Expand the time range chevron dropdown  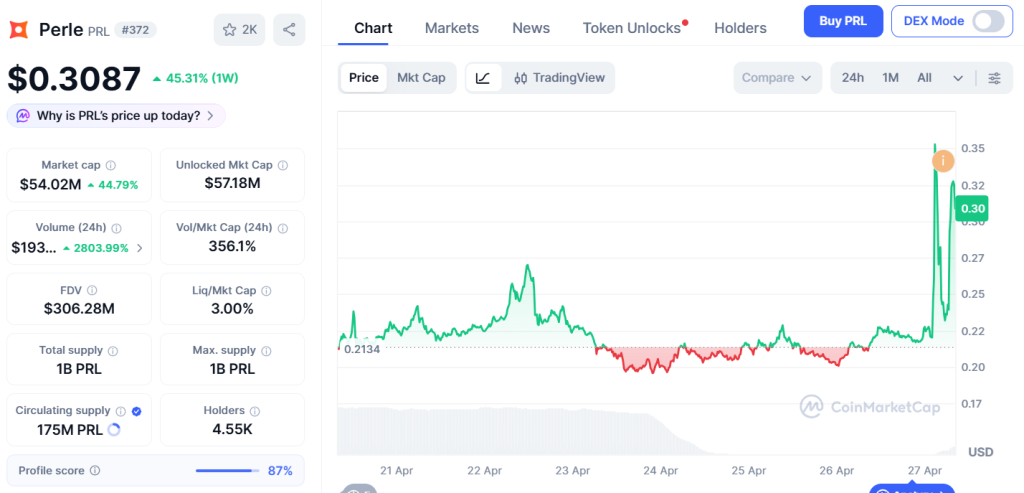click(958, 78)
